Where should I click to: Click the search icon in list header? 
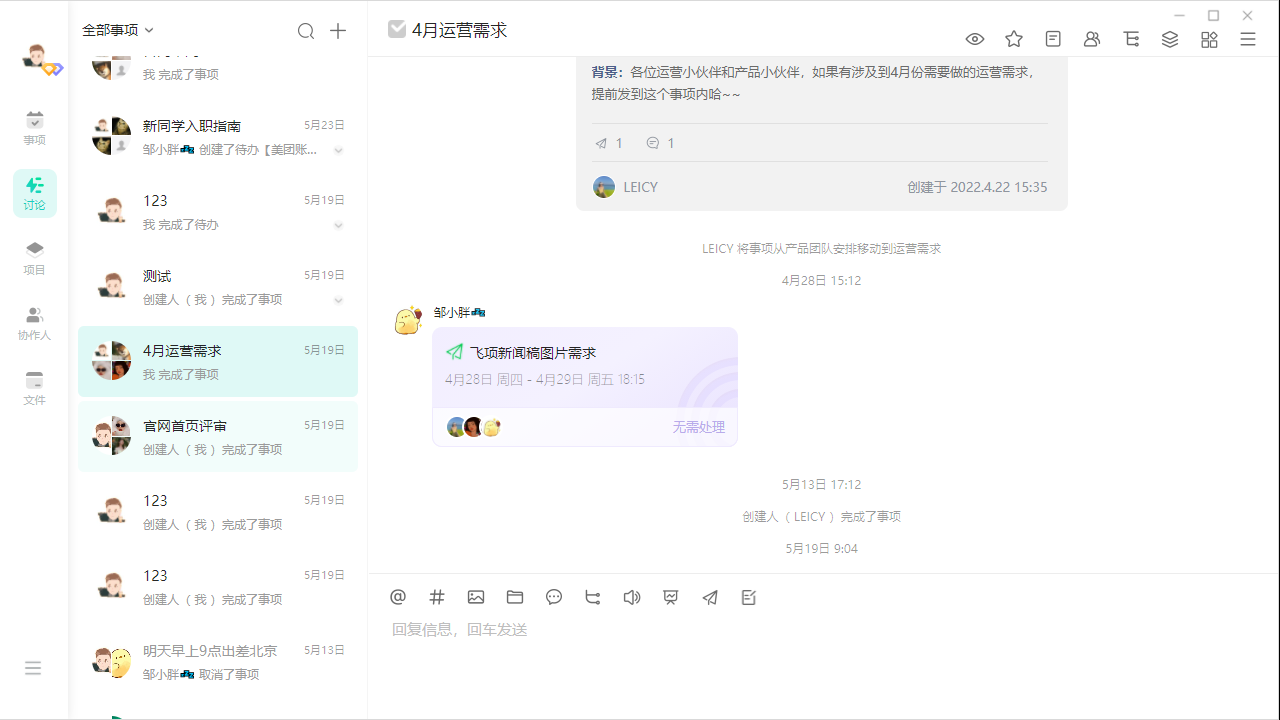[x=306, y=31]
